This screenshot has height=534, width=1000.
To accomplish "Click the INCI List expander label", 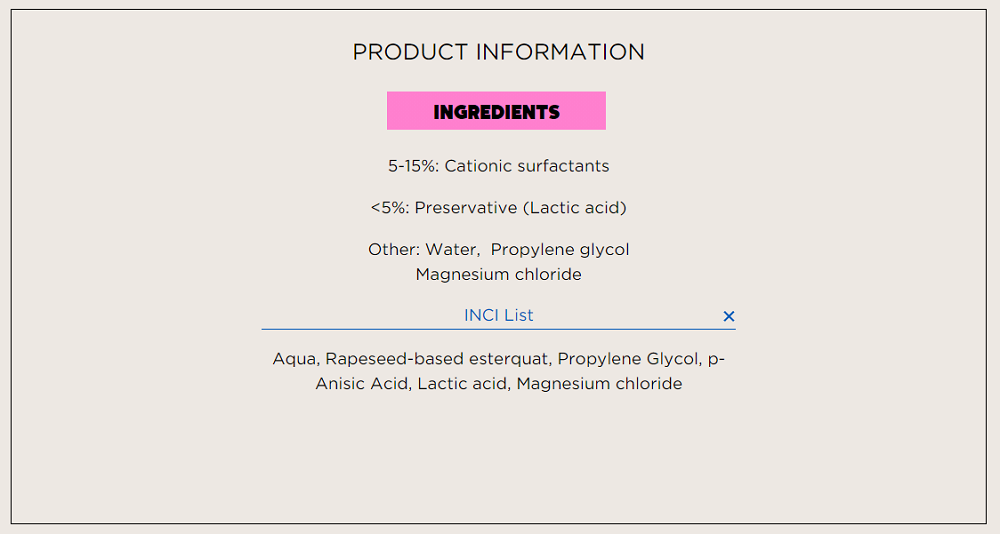I will (x=498, y=315).
